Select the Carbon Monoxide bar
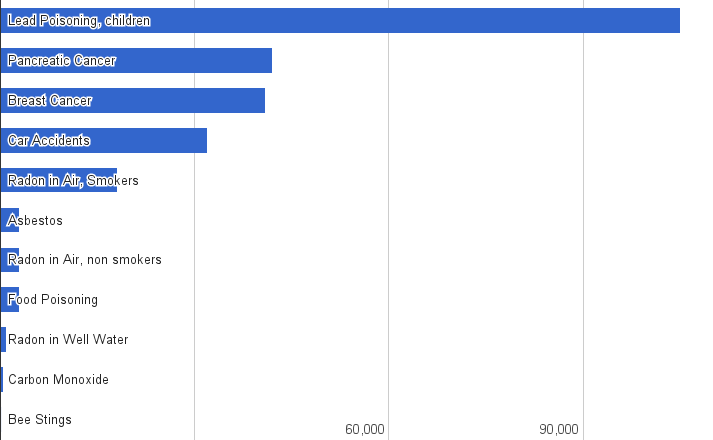 (x=2, y=380)
